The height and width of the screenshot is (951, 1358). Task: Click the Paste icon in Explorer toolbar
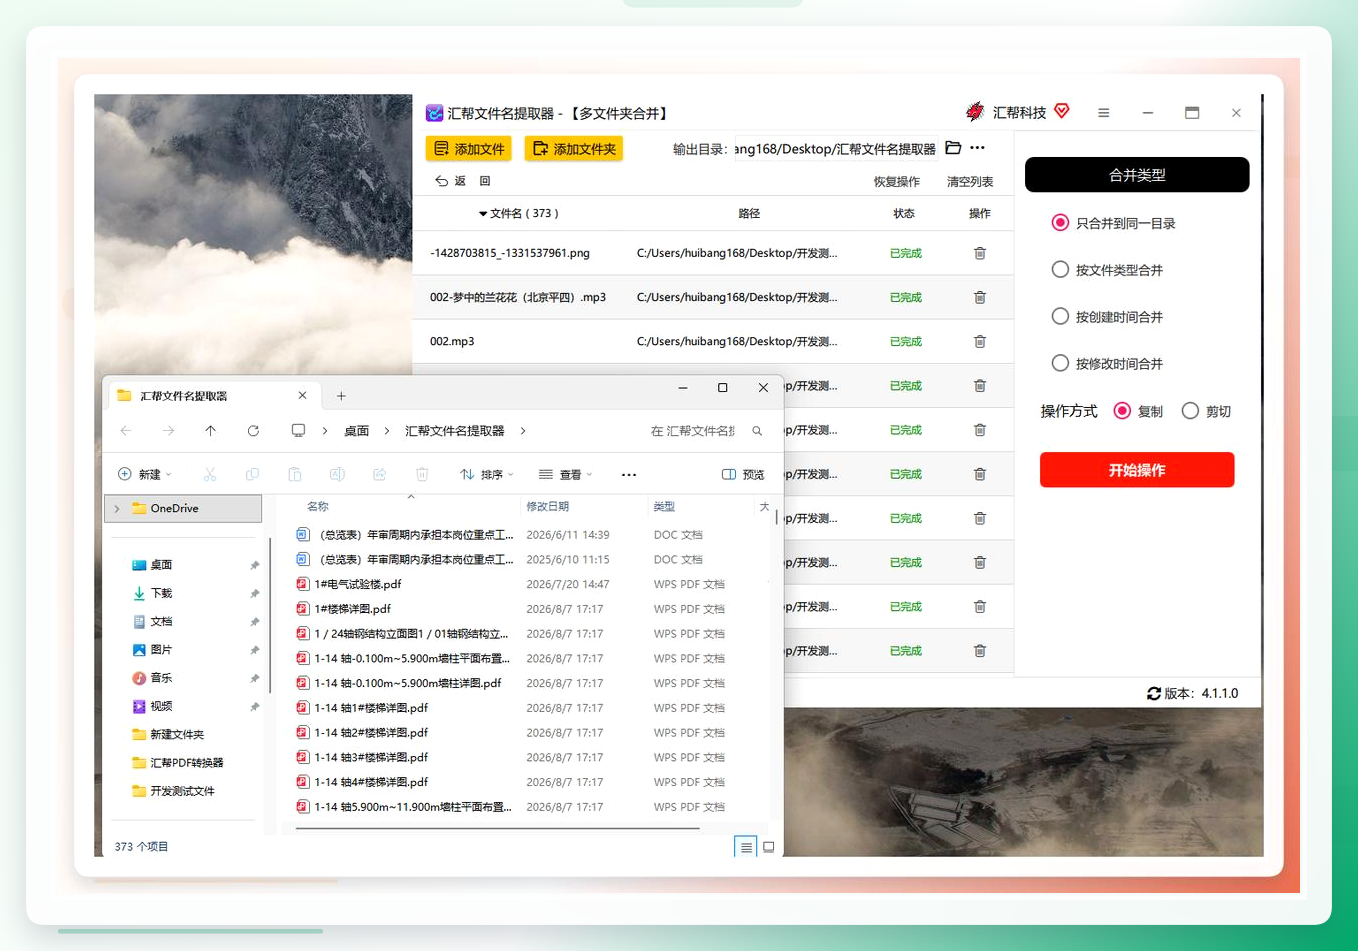click(x=294, y=474)
